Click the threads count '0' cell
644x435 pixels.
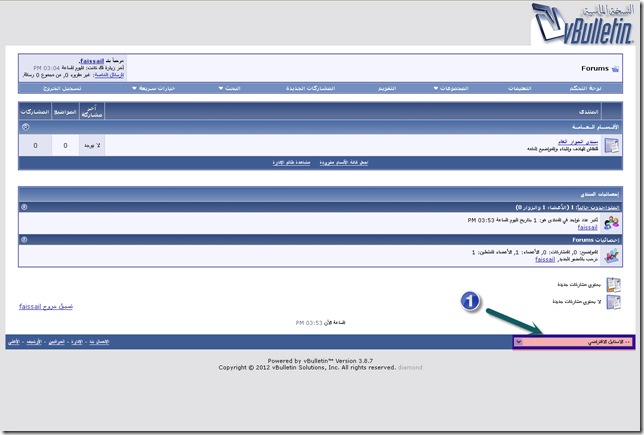pos(65,145)
